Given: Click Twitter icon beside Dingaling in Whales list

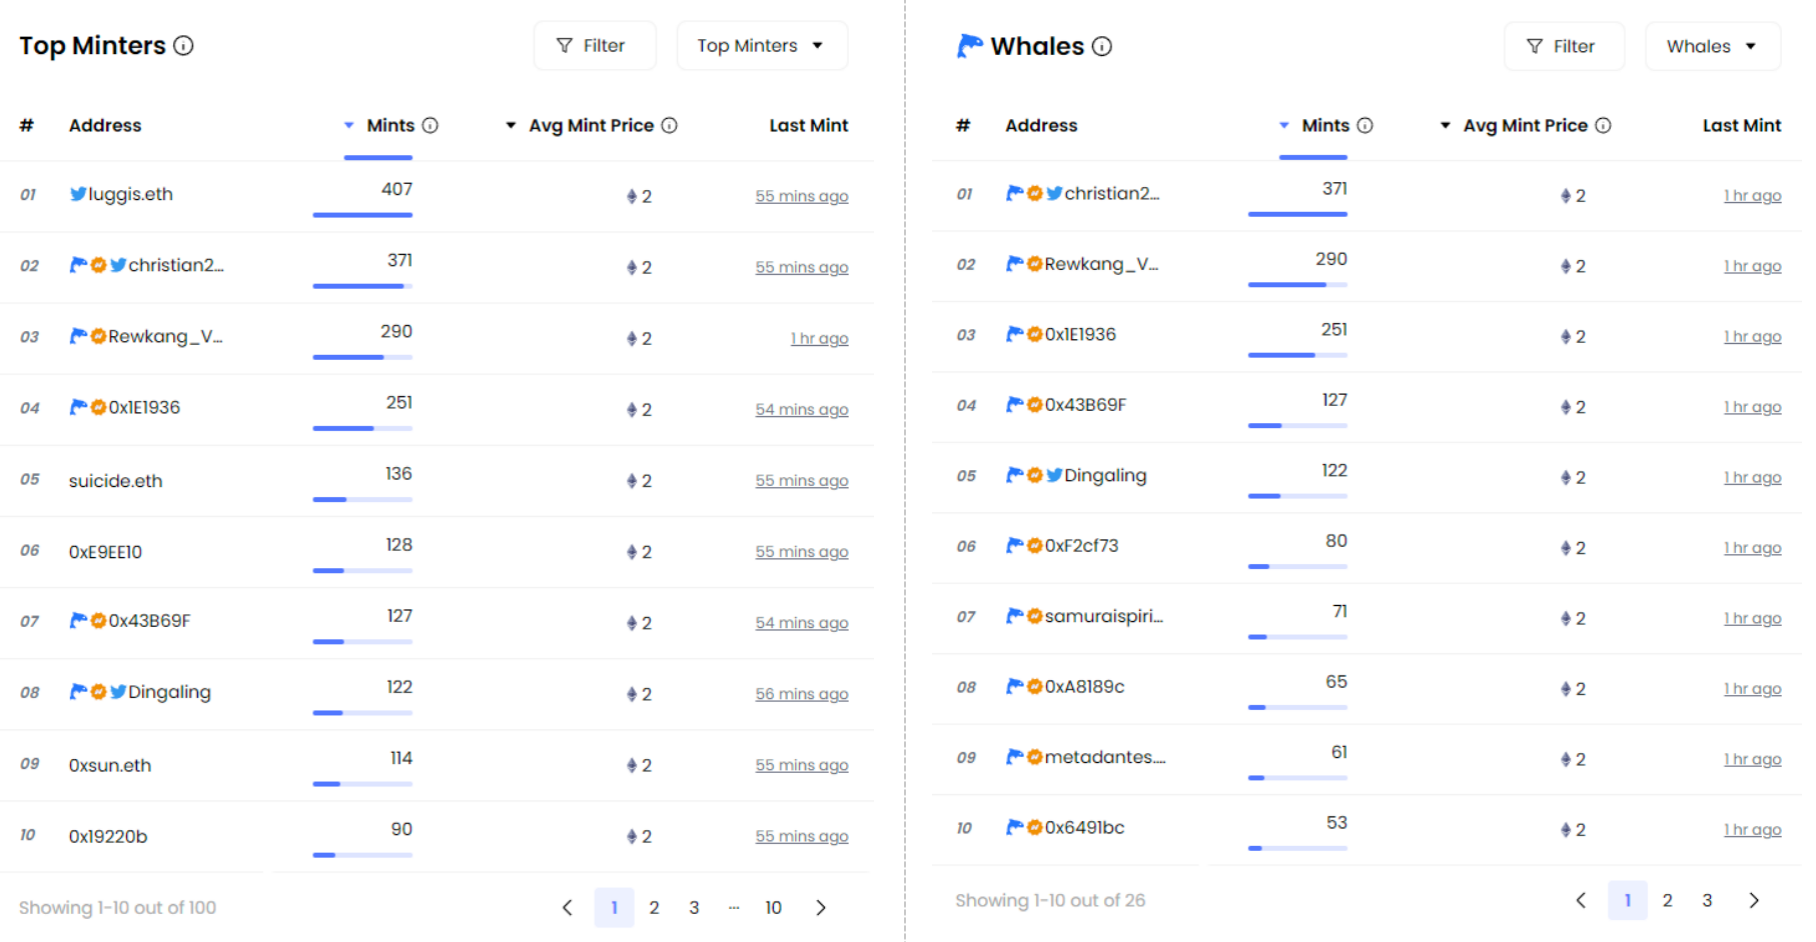Looking at the screenshot, I should pos(1054,475).
